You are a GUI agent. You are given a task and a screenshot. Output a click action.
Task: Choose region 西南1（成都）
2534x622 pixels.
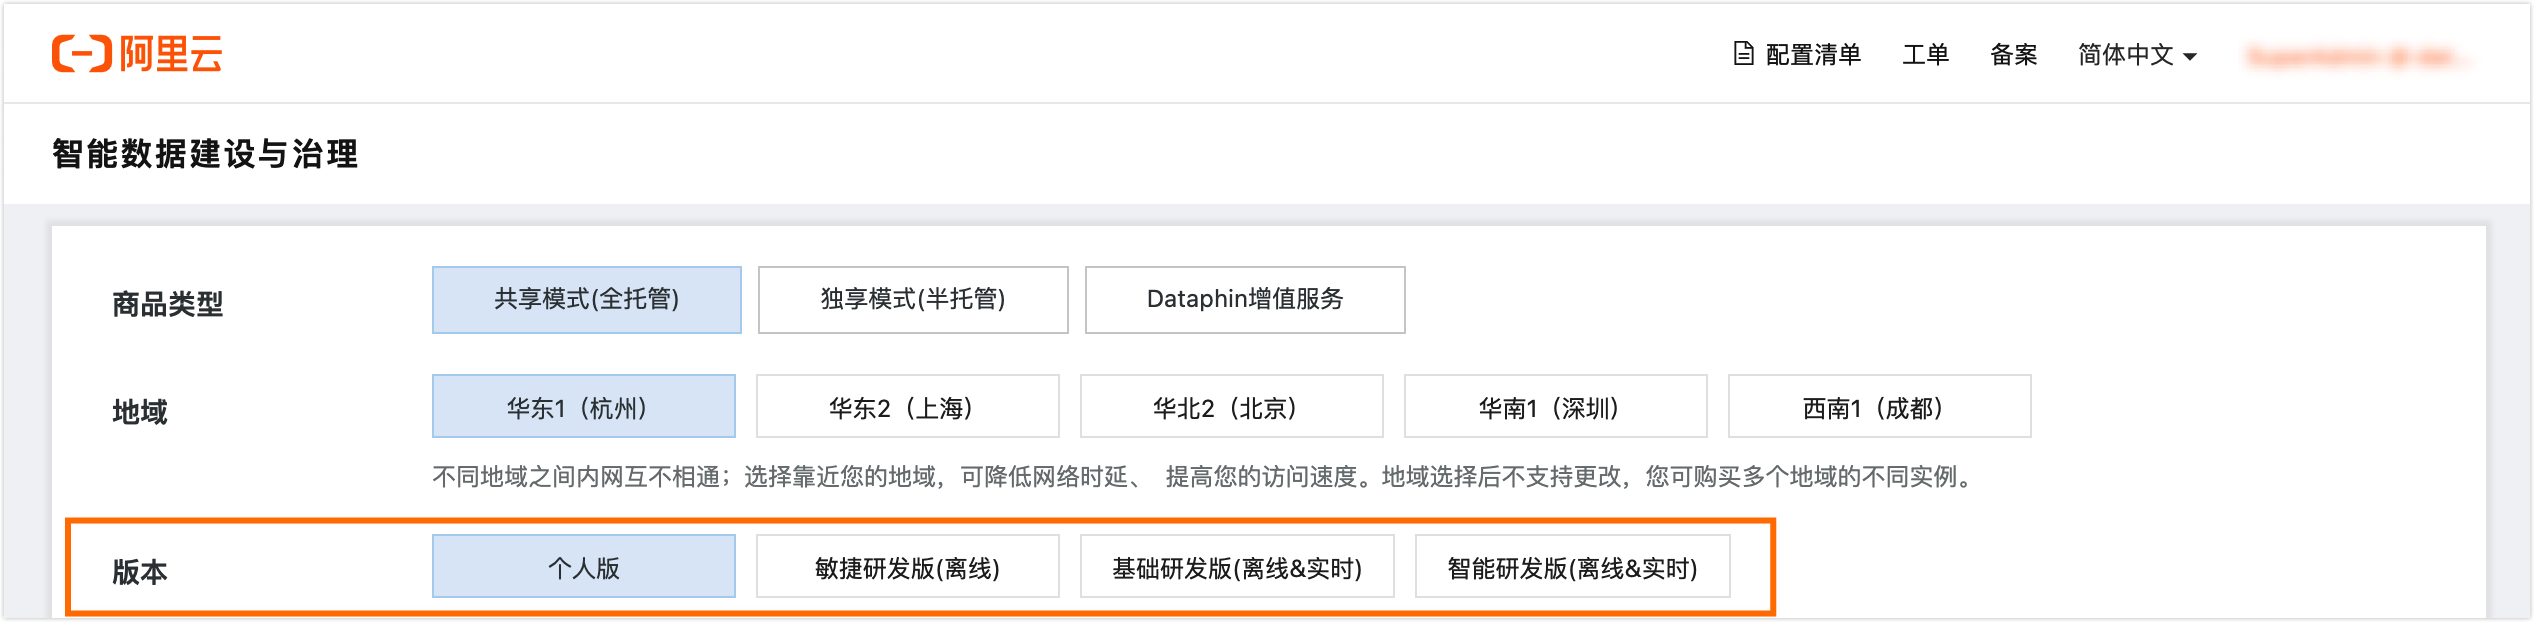1880,406
